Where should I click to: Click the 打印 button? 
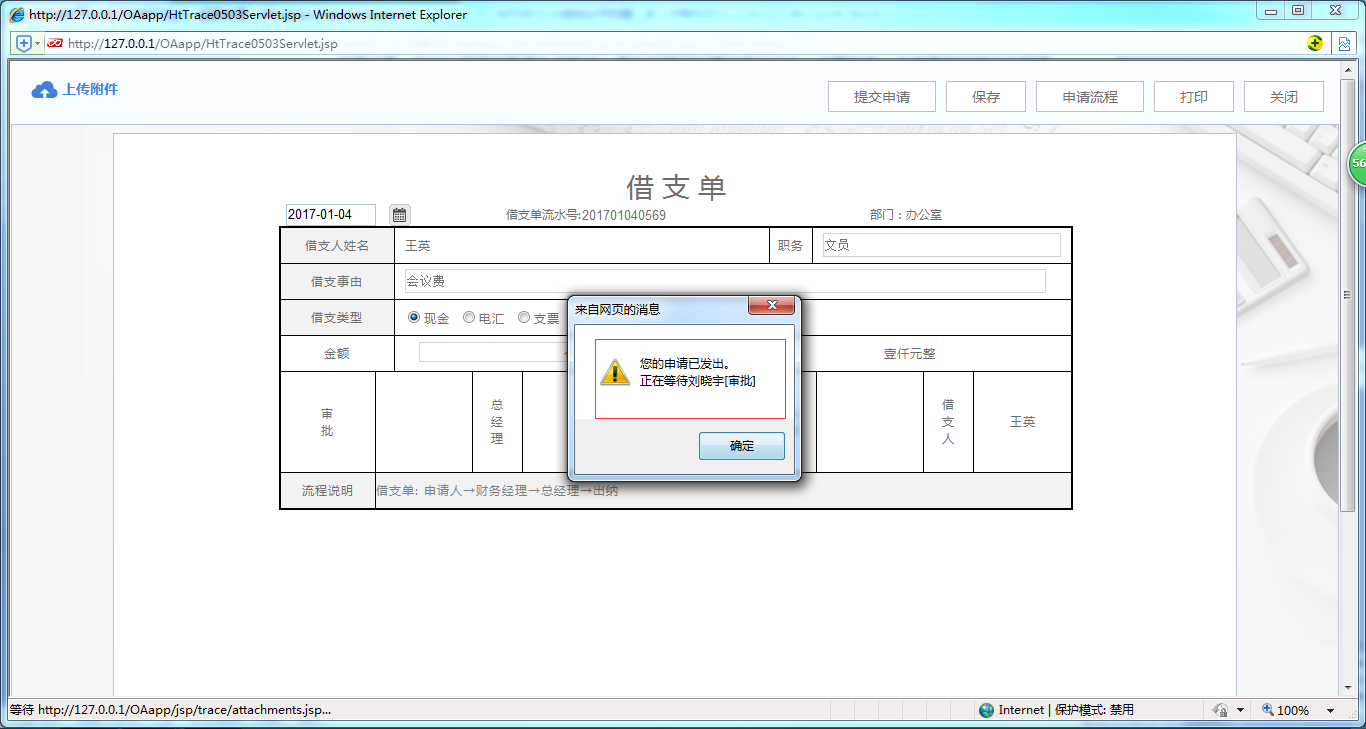(1194, 97)
